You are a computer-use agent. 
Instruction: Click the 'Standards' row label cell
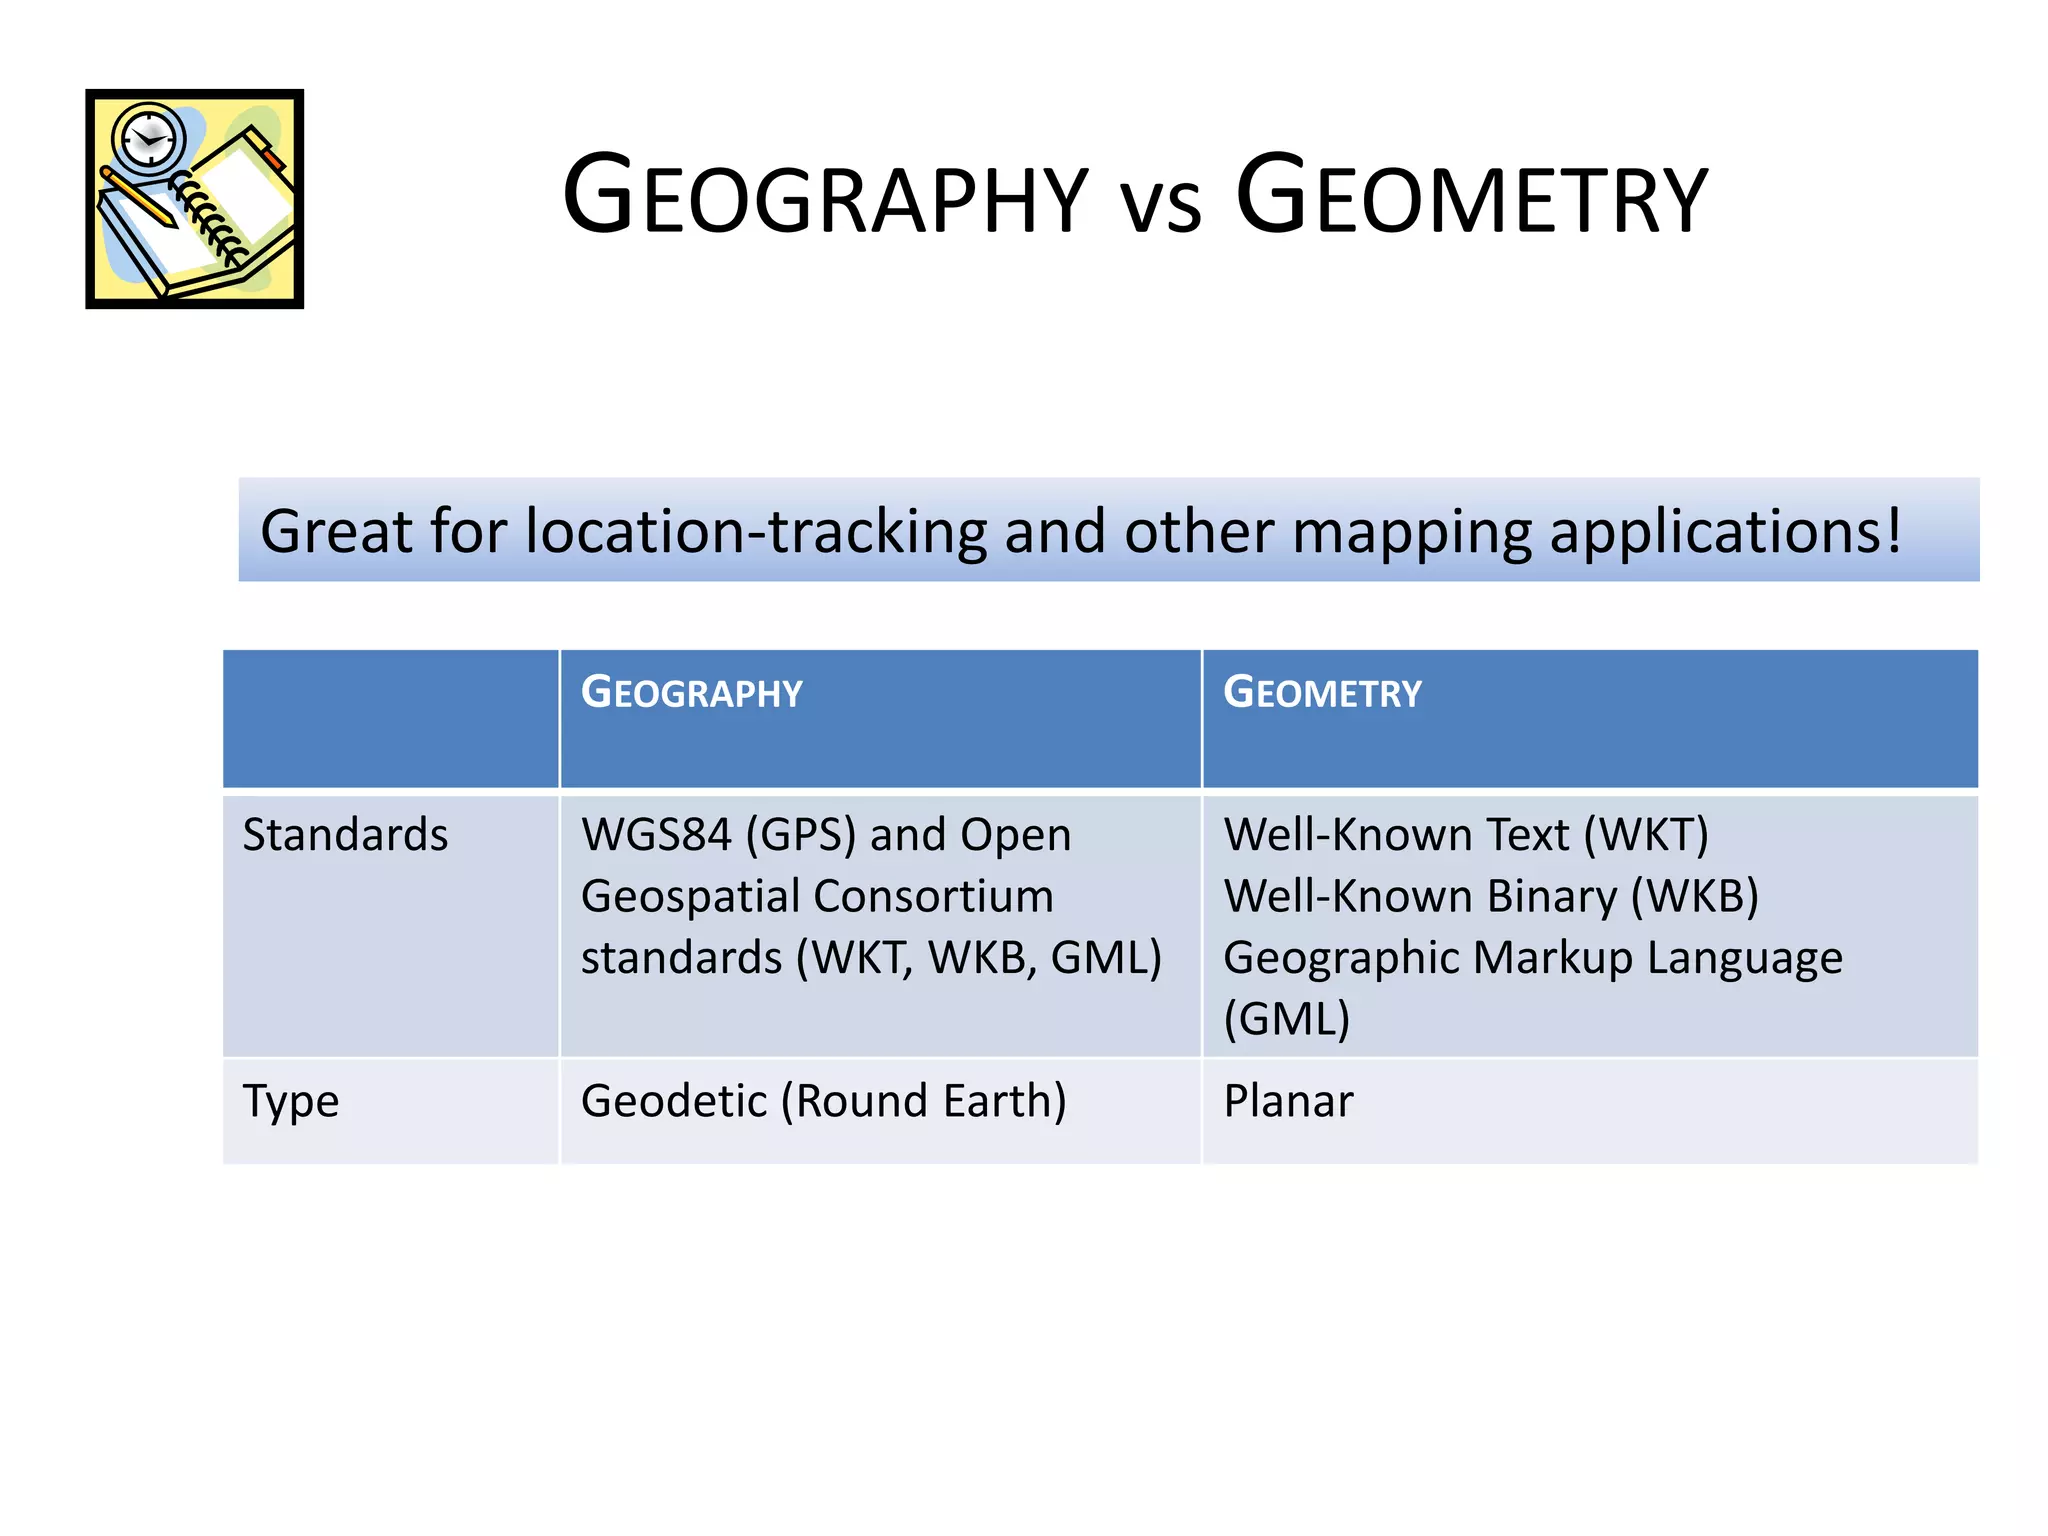point(345,835)
